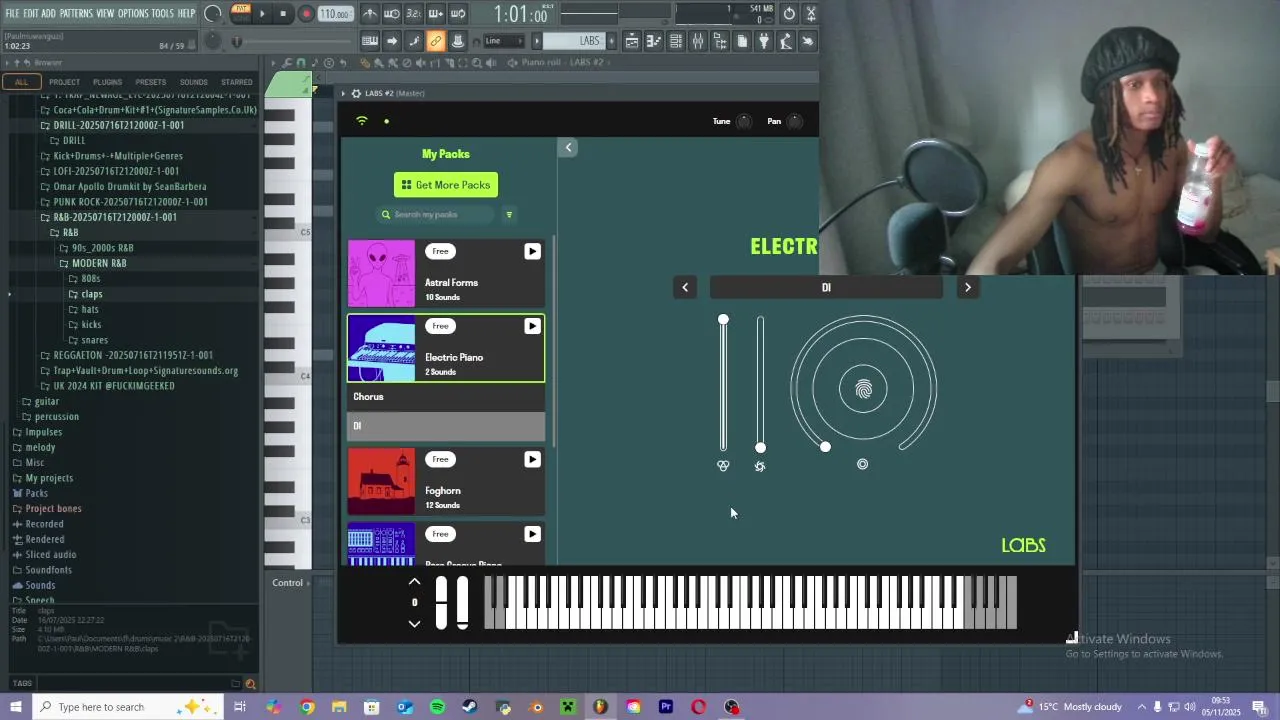1280x720 pixels.
Task: Go to next LABS preset
Action: pyautogui.click(x=967, y=288)
